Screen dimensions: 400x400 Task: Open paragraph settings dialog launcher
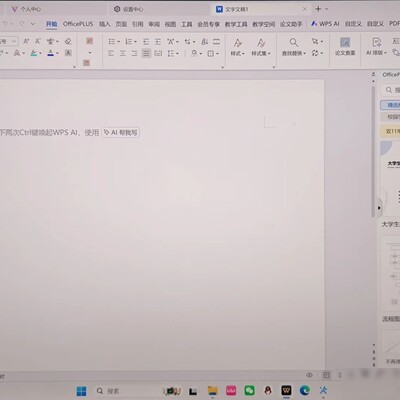coord(222,67)
